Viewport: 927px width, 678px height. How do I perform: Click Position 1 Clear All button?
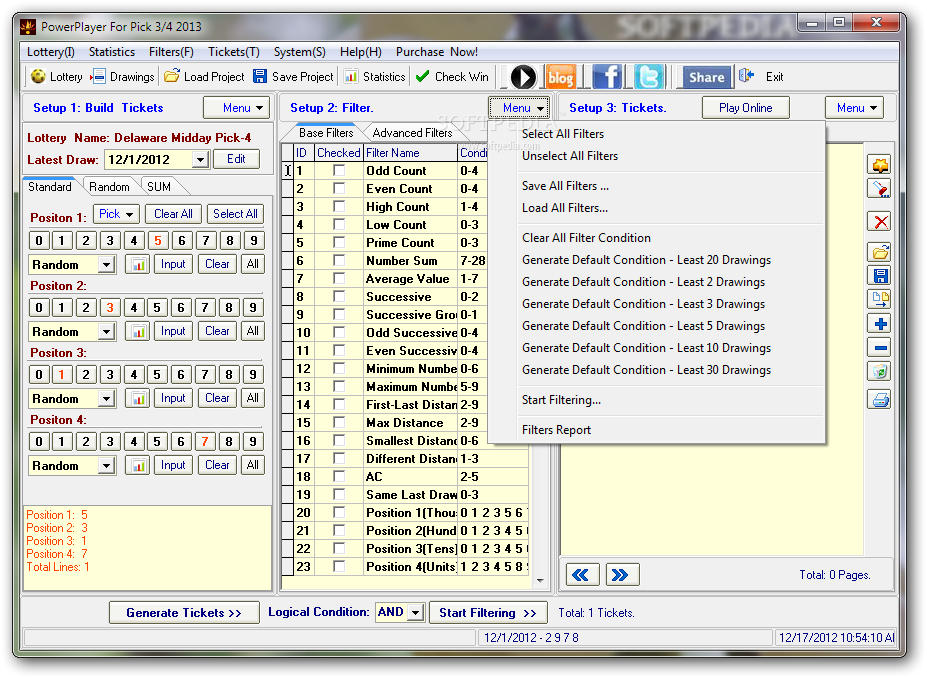[173, 214]
